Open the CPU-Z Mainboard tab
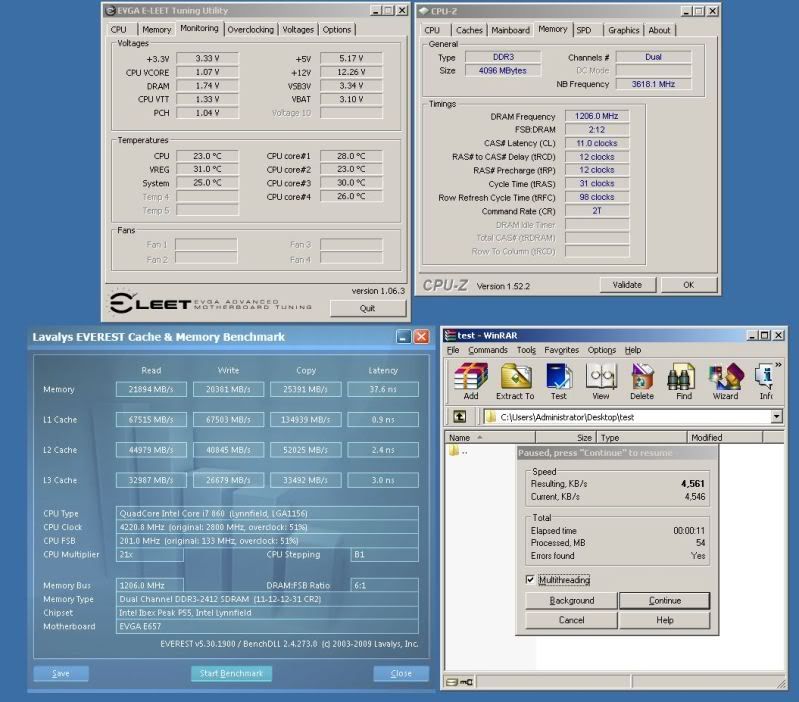 coord(511,31)
